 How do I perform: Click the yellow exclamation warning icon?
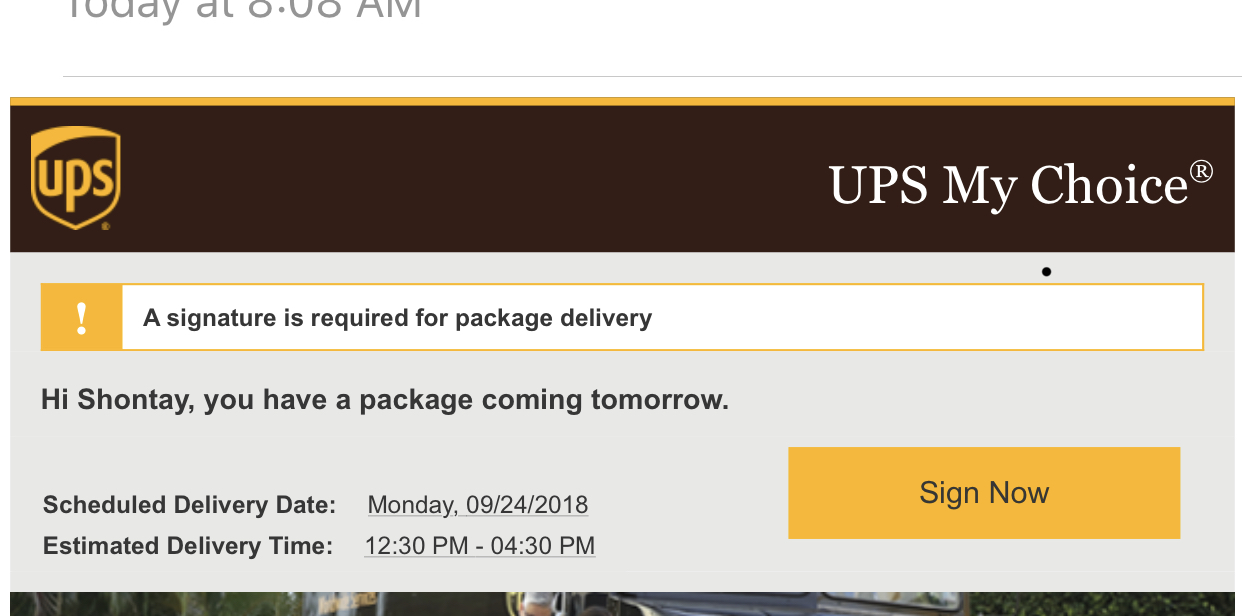[x=82, y=318]
